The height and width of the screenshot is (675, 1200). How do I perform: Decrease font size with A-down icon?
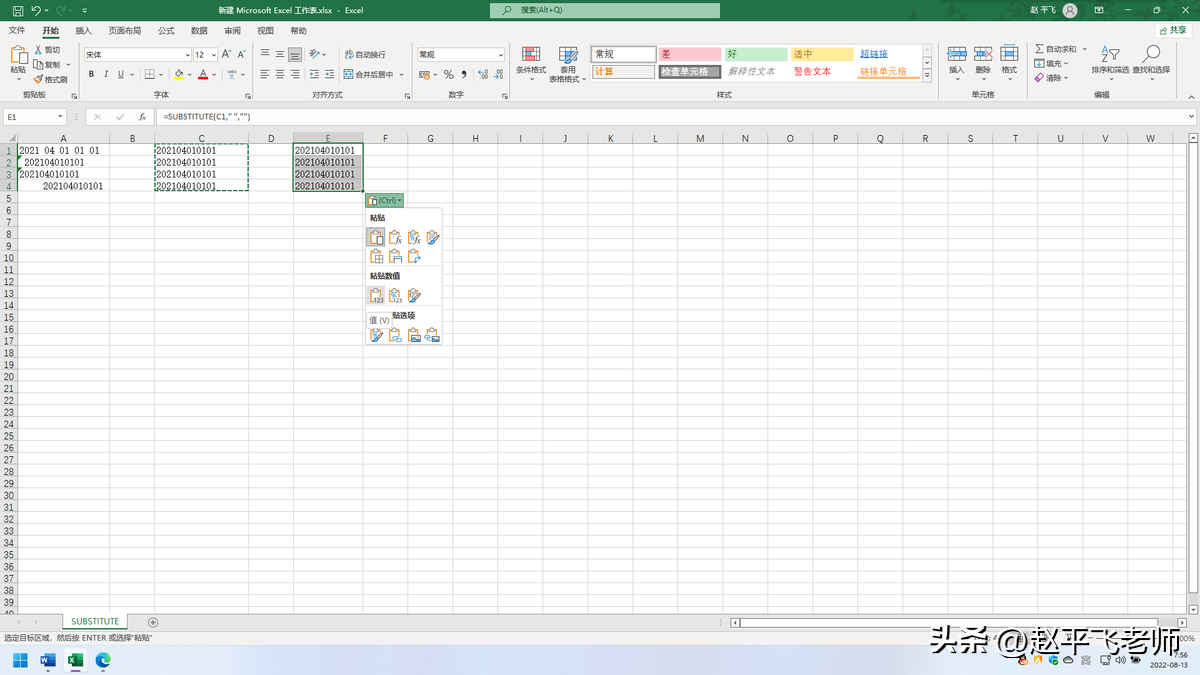242,54
